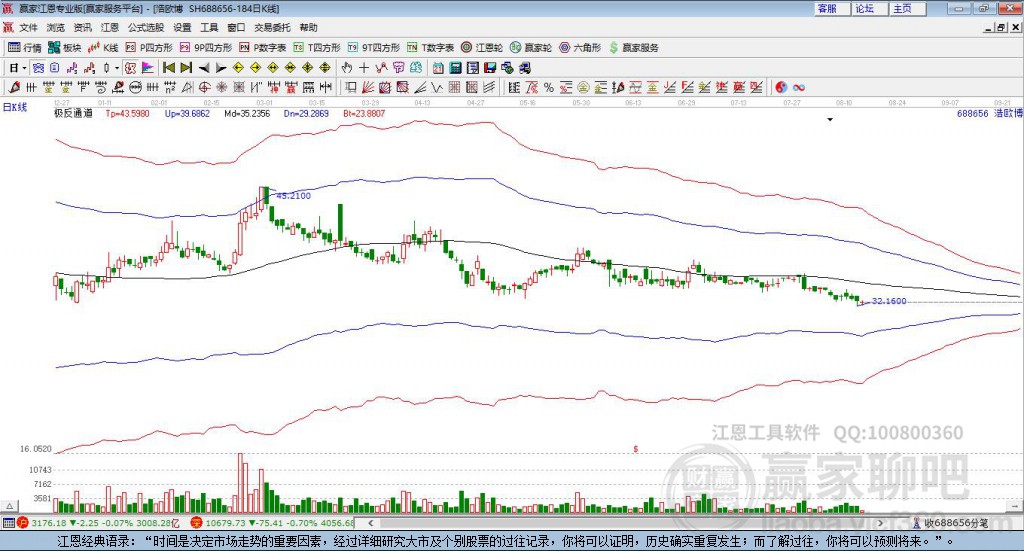Screen dimensions: 1024x551
Task: Open the 交易委托 menu
Action: click(x=272, y=27)
